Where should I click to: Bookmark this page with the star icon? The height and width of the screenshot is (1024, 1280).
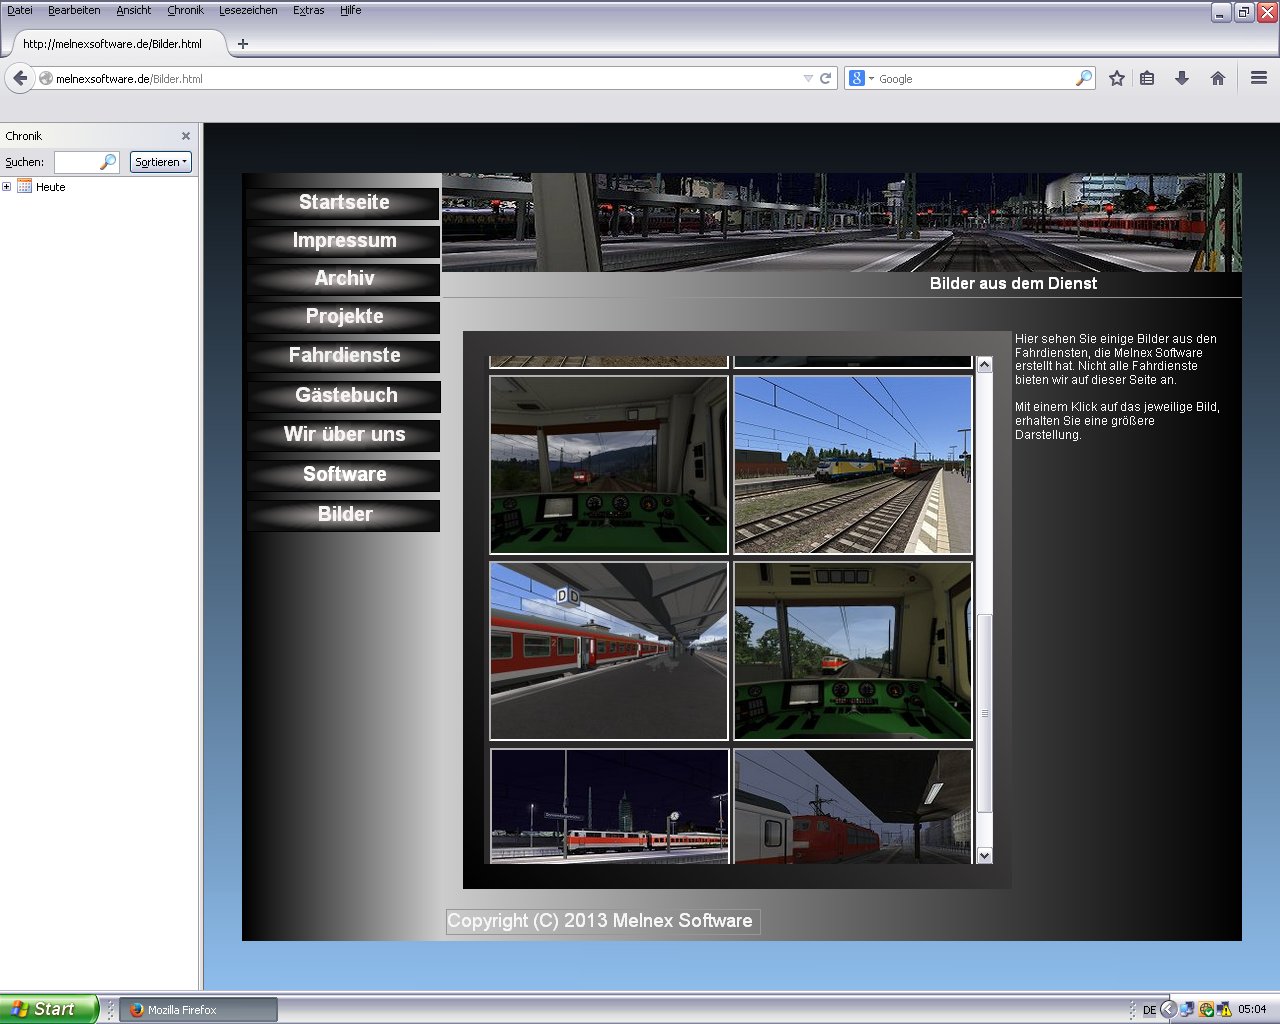(x=1117, y=78)
